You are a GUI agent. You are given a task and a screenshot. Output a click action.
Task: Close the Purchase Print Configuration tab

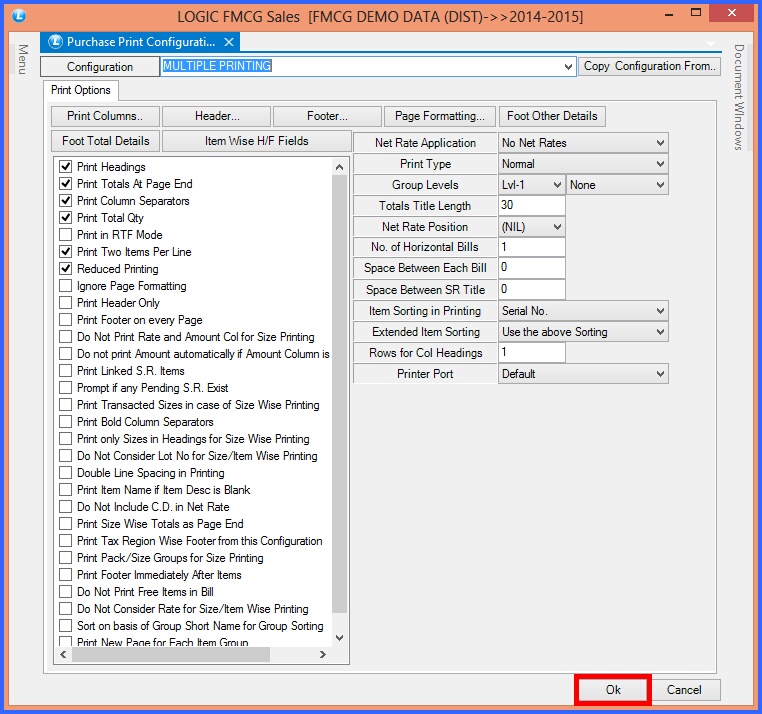tap(229, 42)
